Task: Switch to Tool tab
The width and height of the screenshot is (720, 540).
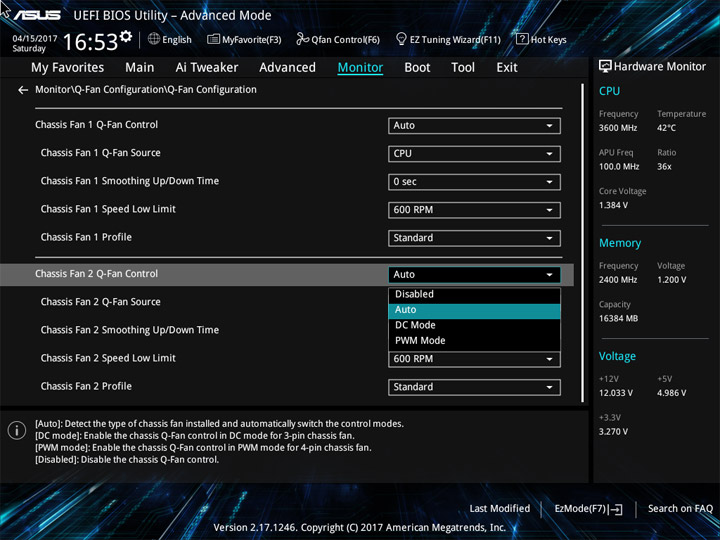Action: pyautogui.click(x=463, y=68)
